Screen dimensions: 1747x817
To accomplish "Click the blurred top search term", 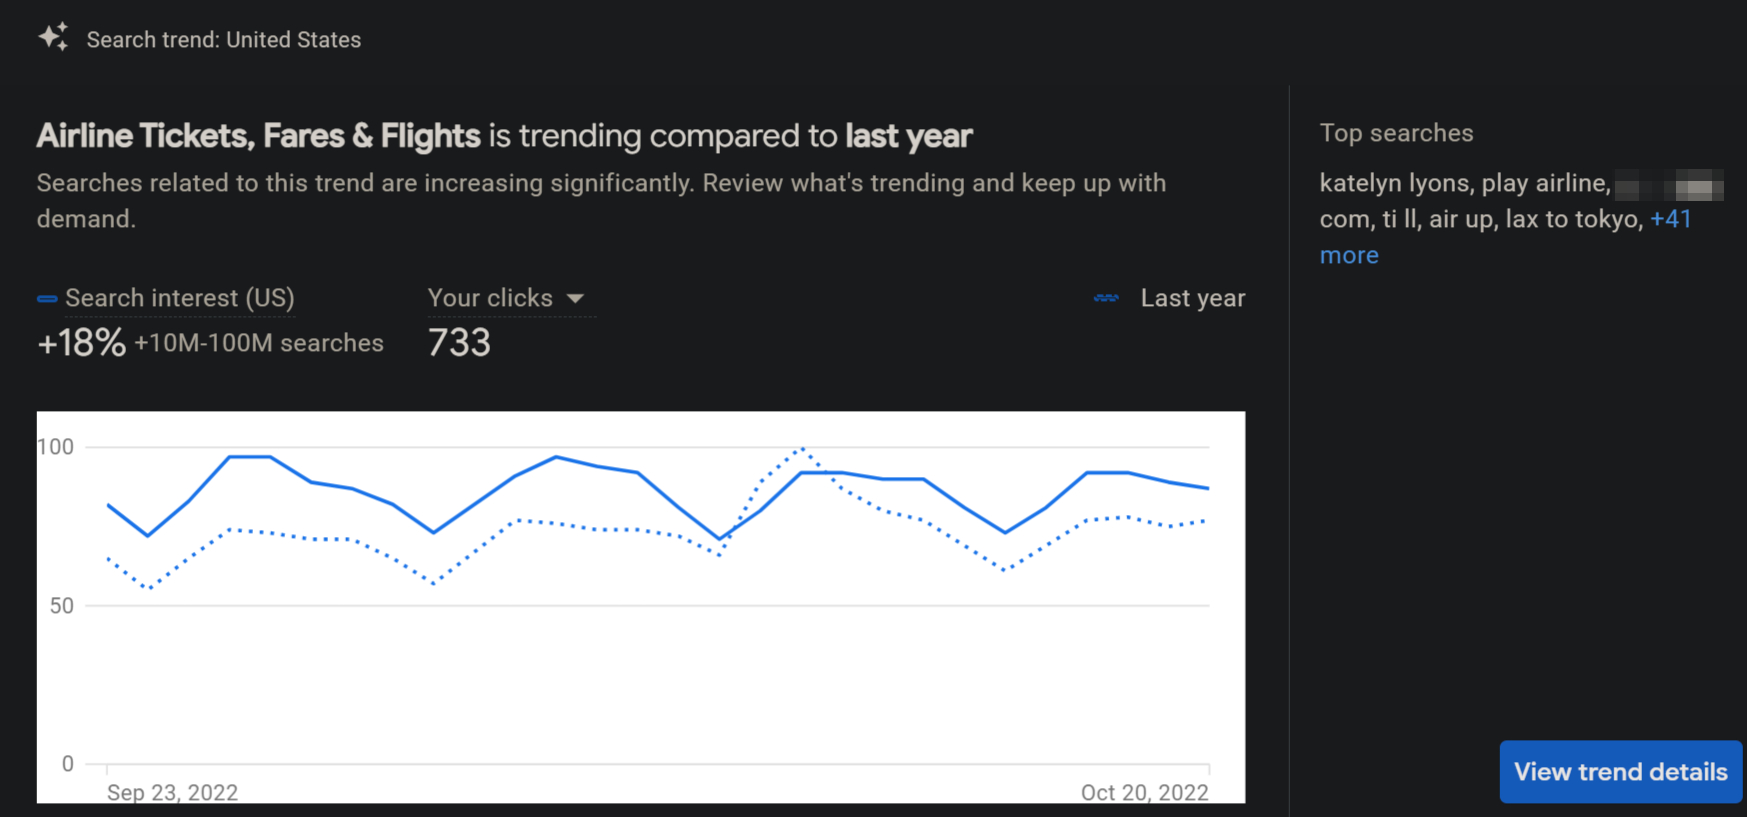I will pyautogui.click(x=1669, y=185).
